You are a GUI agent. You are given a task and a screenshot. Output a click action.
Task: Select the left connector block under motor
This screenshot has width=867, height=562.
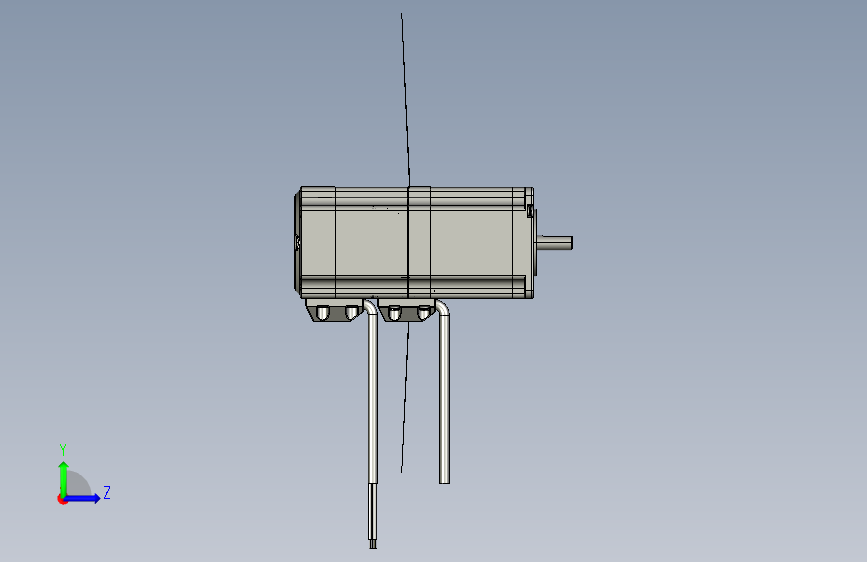point(335,311)
